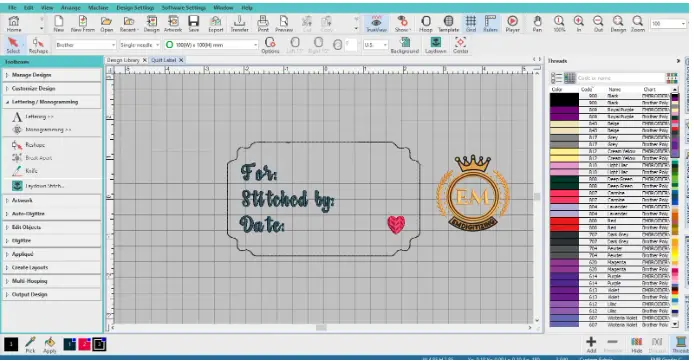Toggle the Grid display
Screen dimensions: 694x363
(471, 23)
